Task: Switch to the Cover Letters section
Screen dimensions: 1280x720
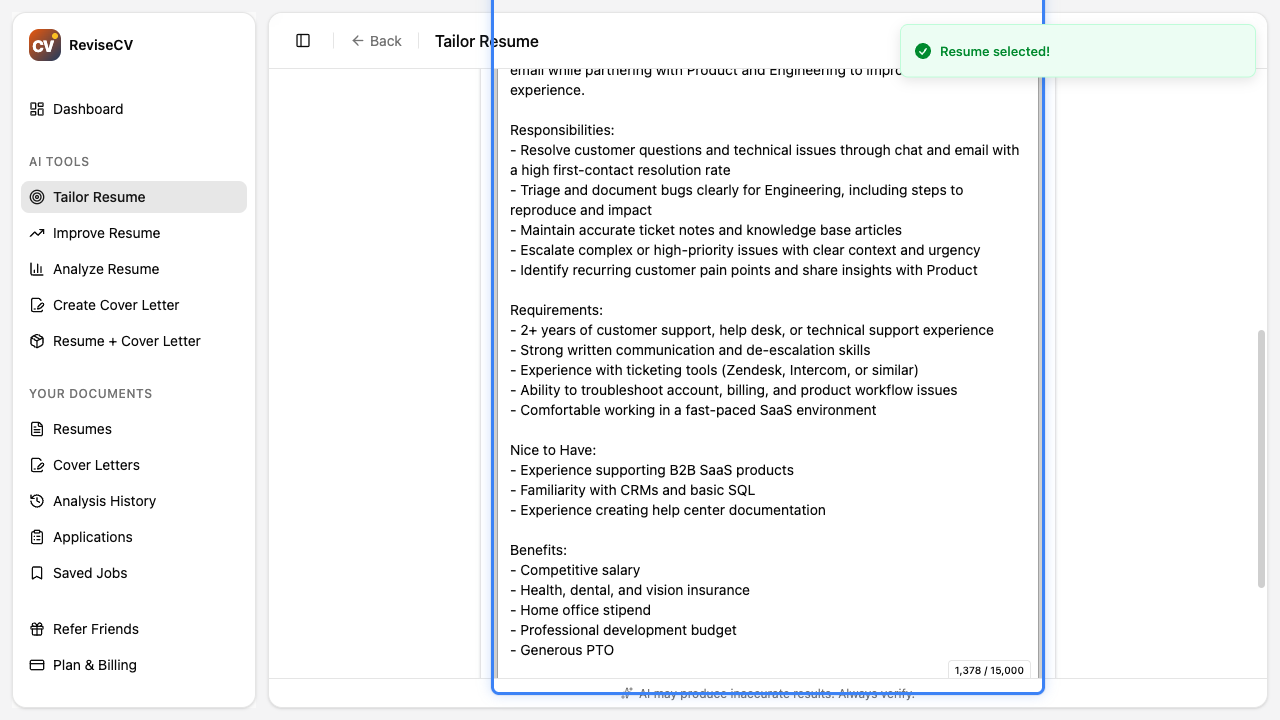Action: pos(96,465)
